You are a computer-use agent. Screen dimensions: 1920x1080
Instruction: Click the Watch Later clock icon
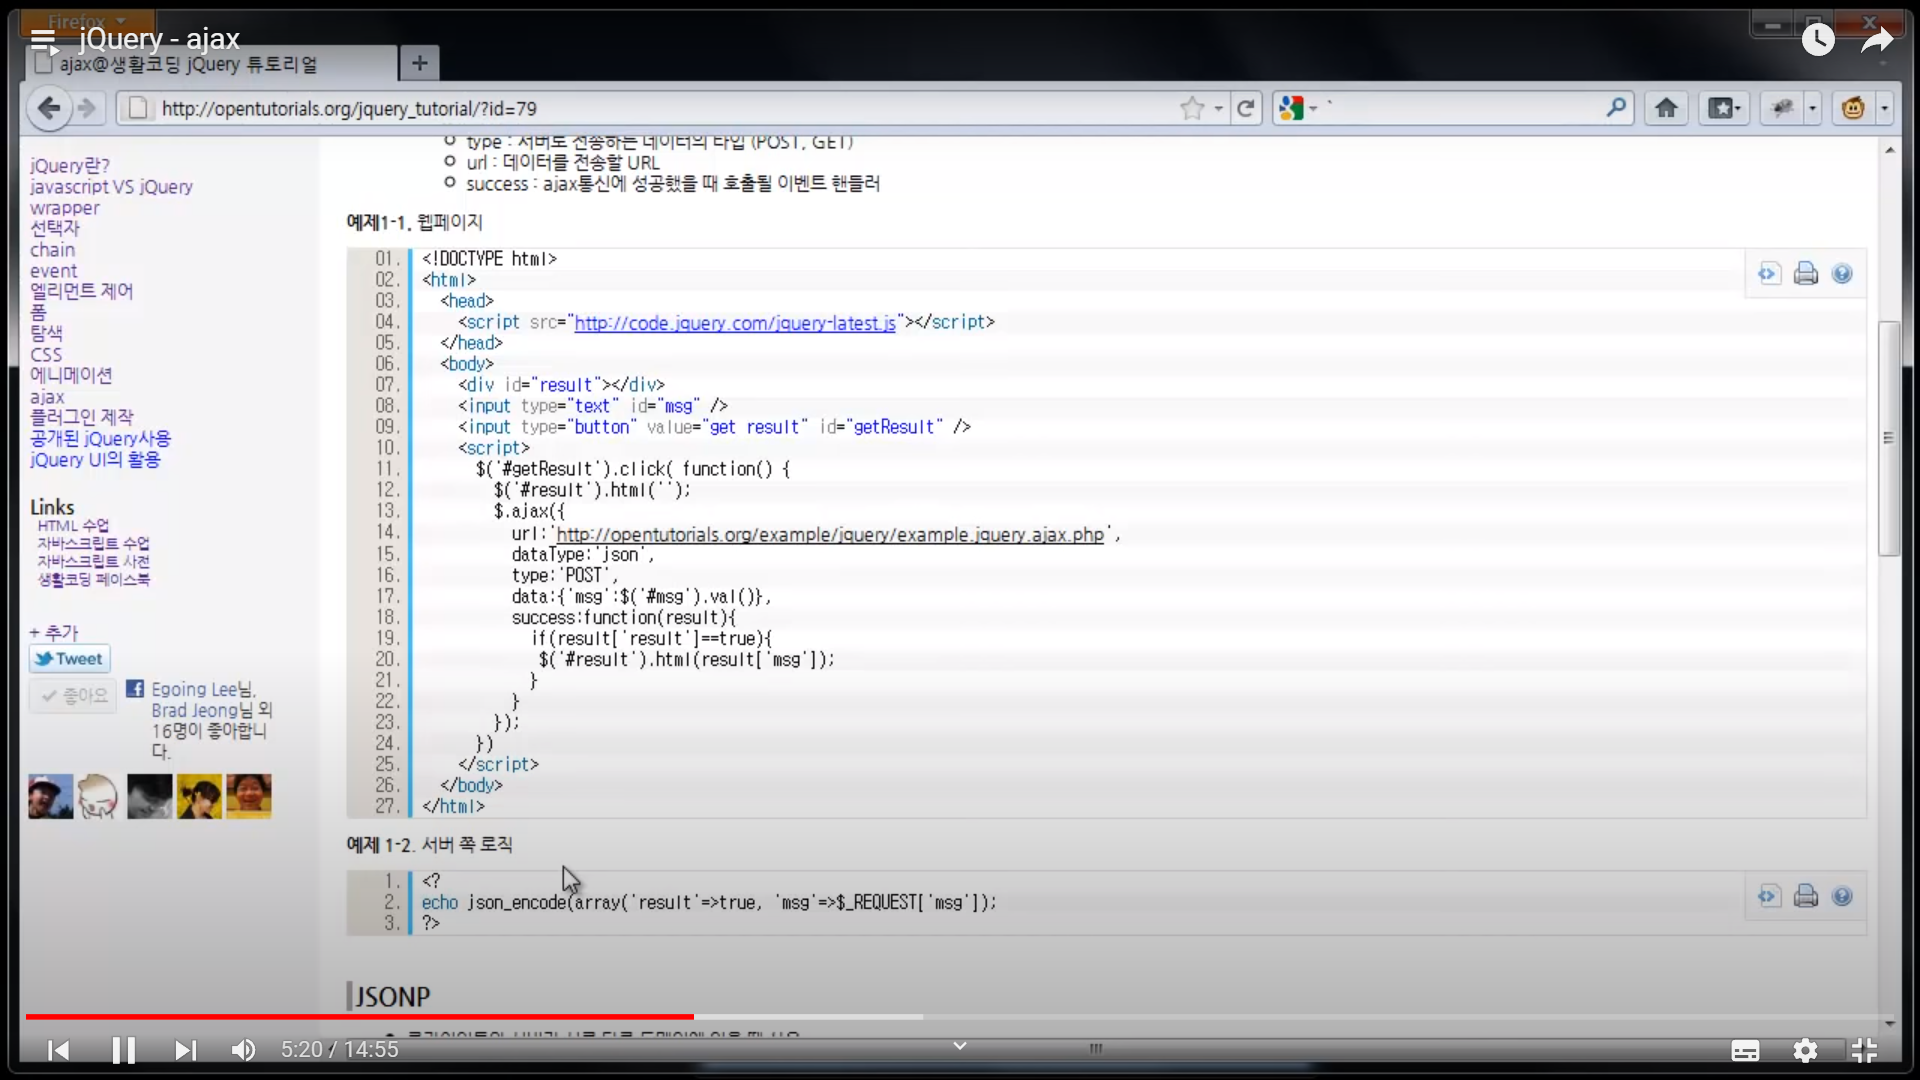(x=1817, y=40)
